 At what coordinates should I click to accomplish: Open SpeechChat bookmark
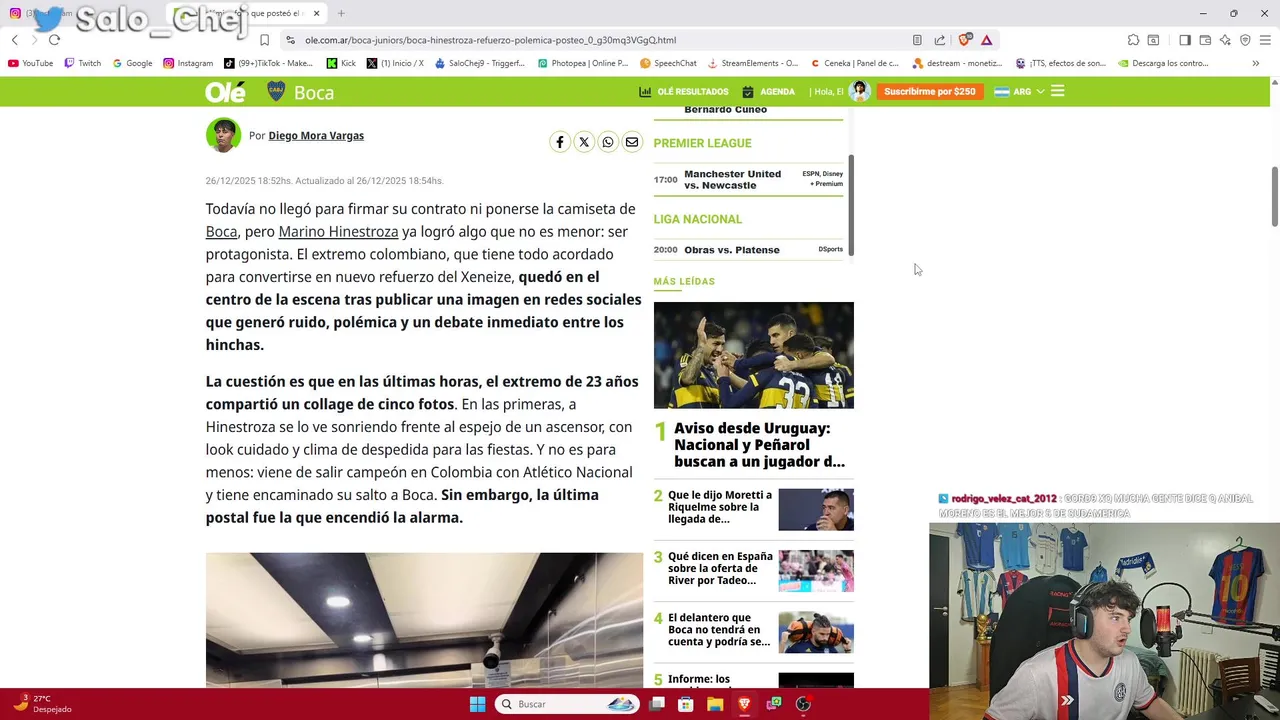(668, 63)
